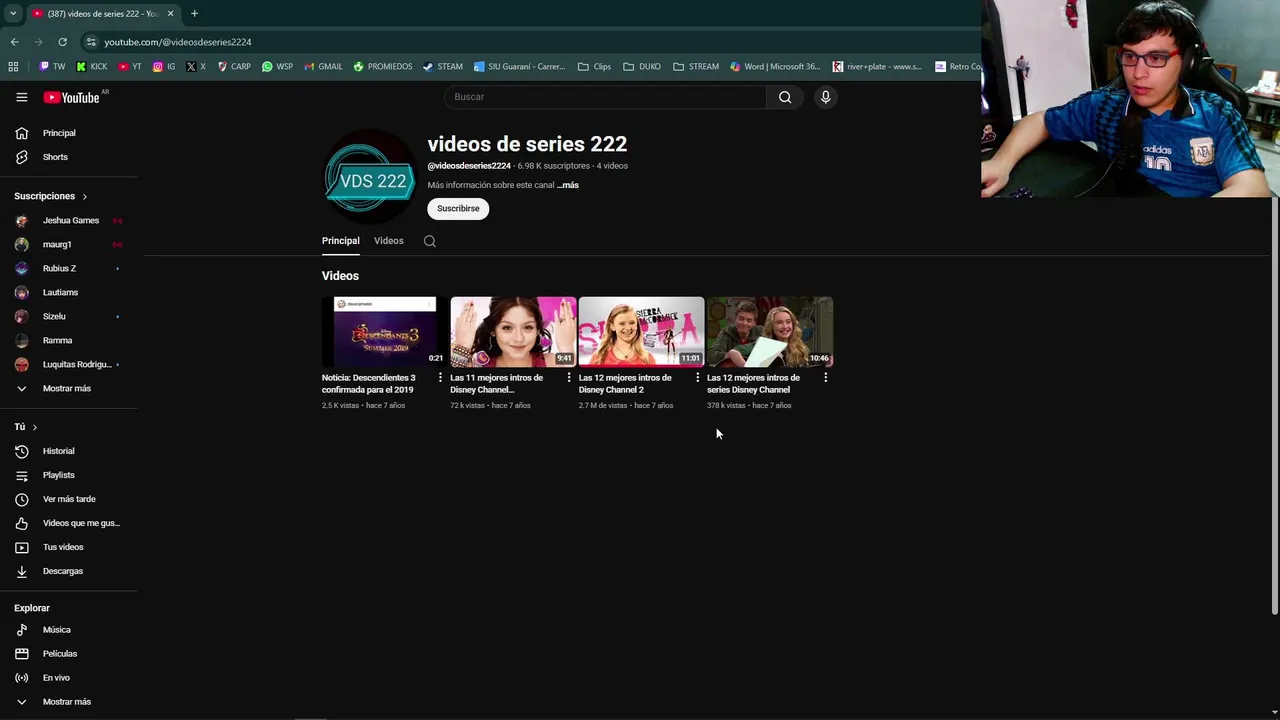Play Las 12 mejores intros 2 thumbnail

(x=641, y=331)
